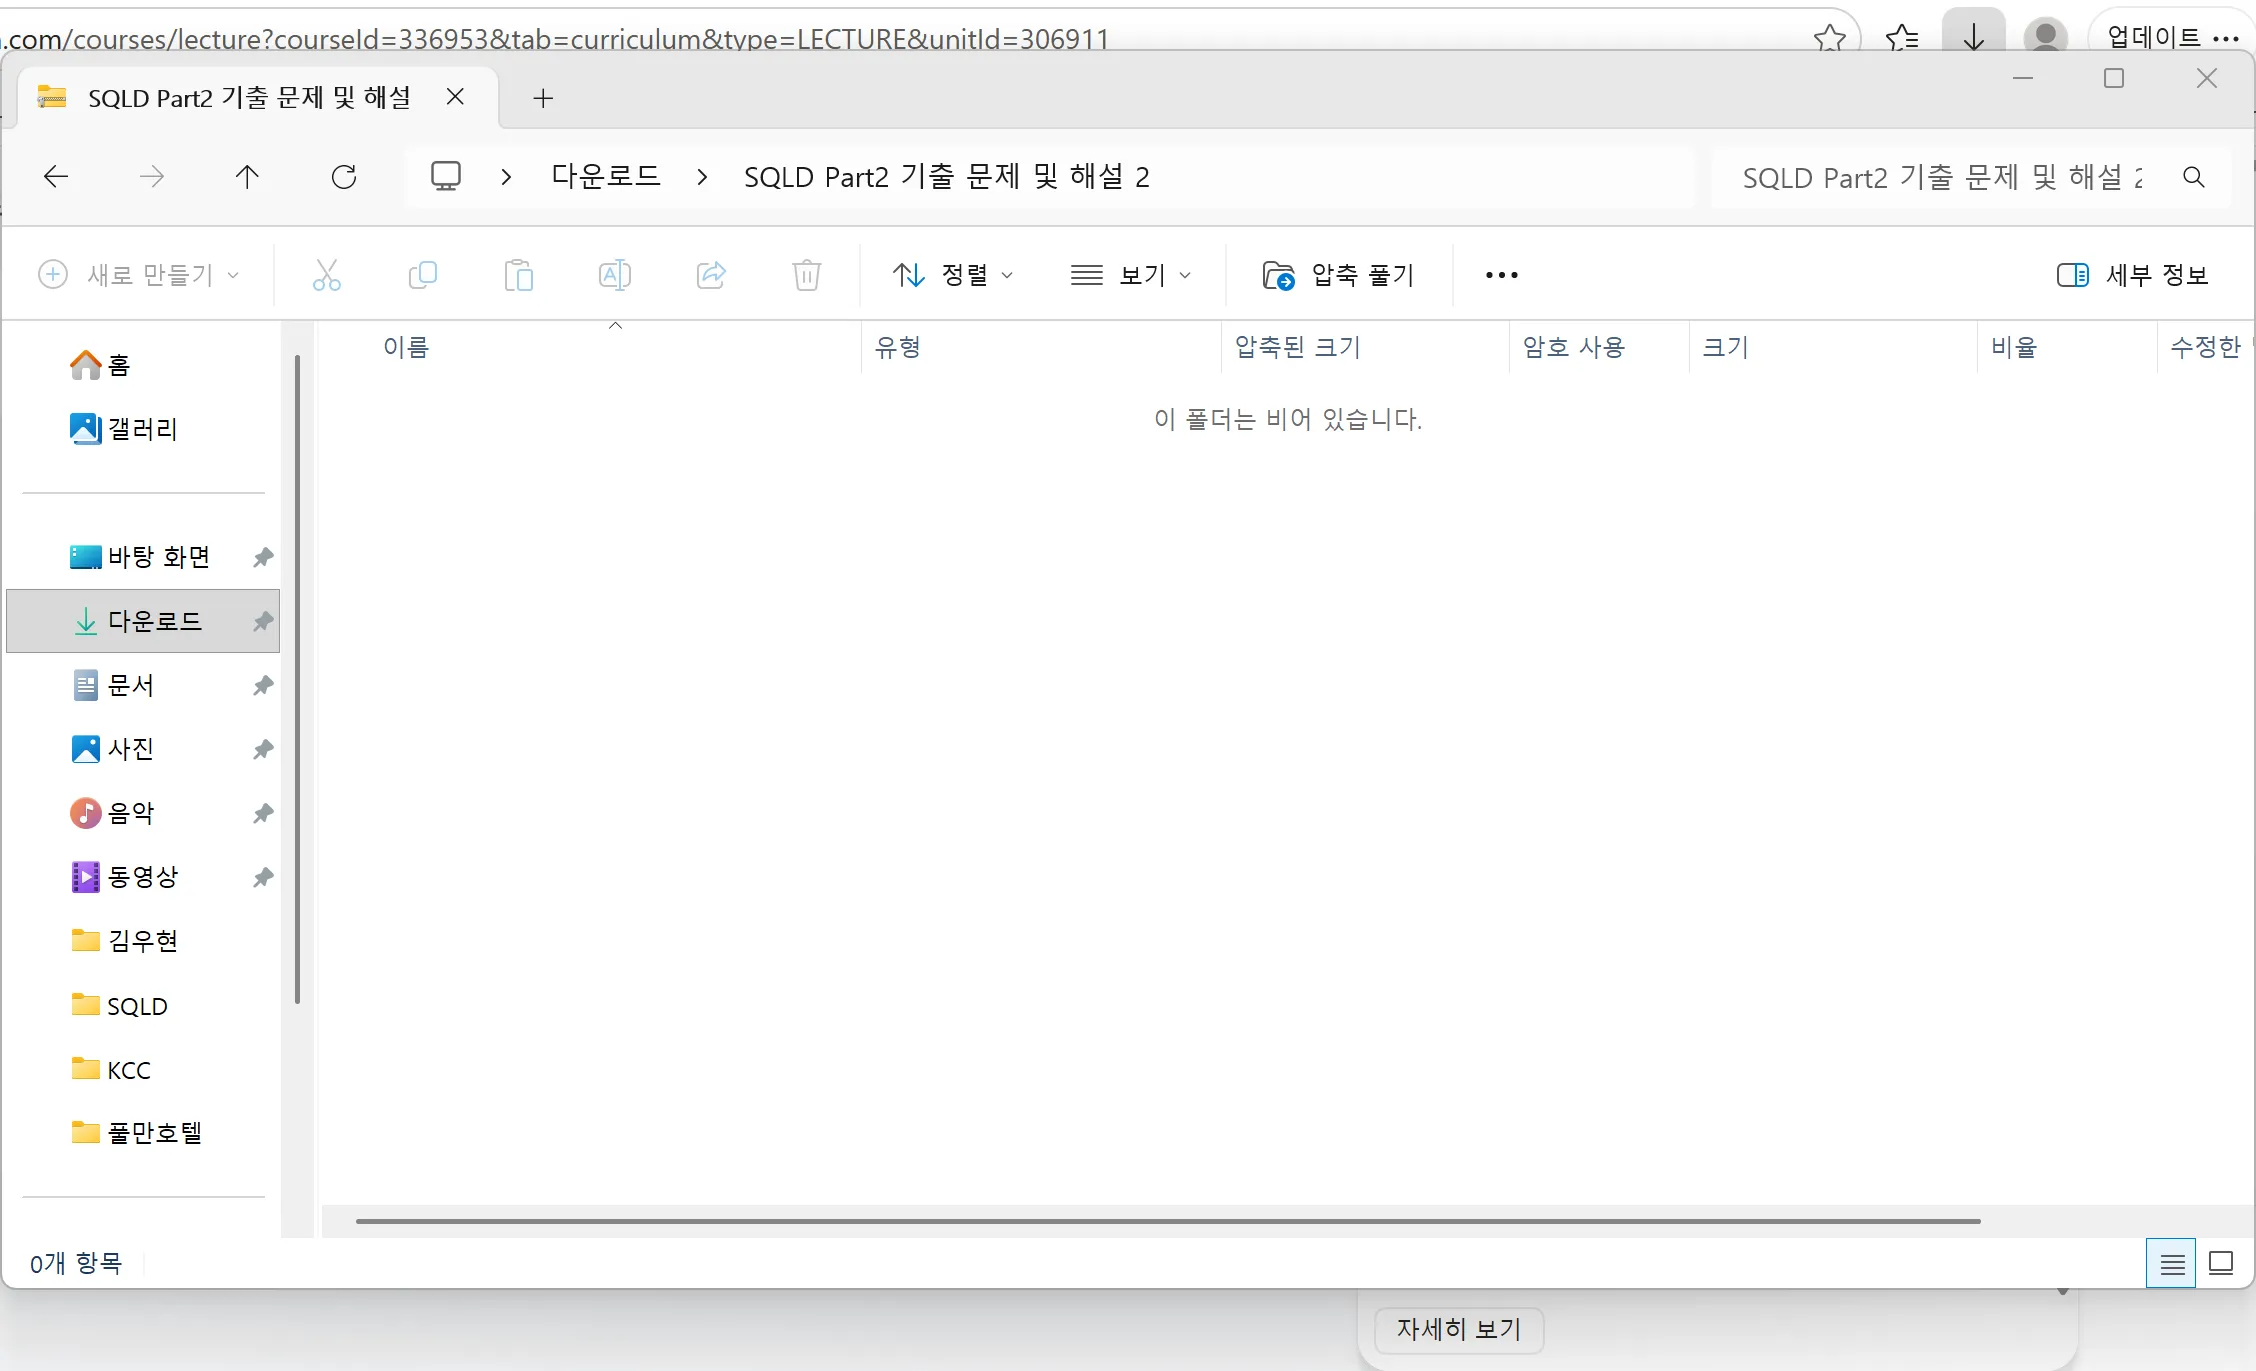Click the pin icon next to 음악
Screen dimensions: 2256x1371
tap(263, 813)
